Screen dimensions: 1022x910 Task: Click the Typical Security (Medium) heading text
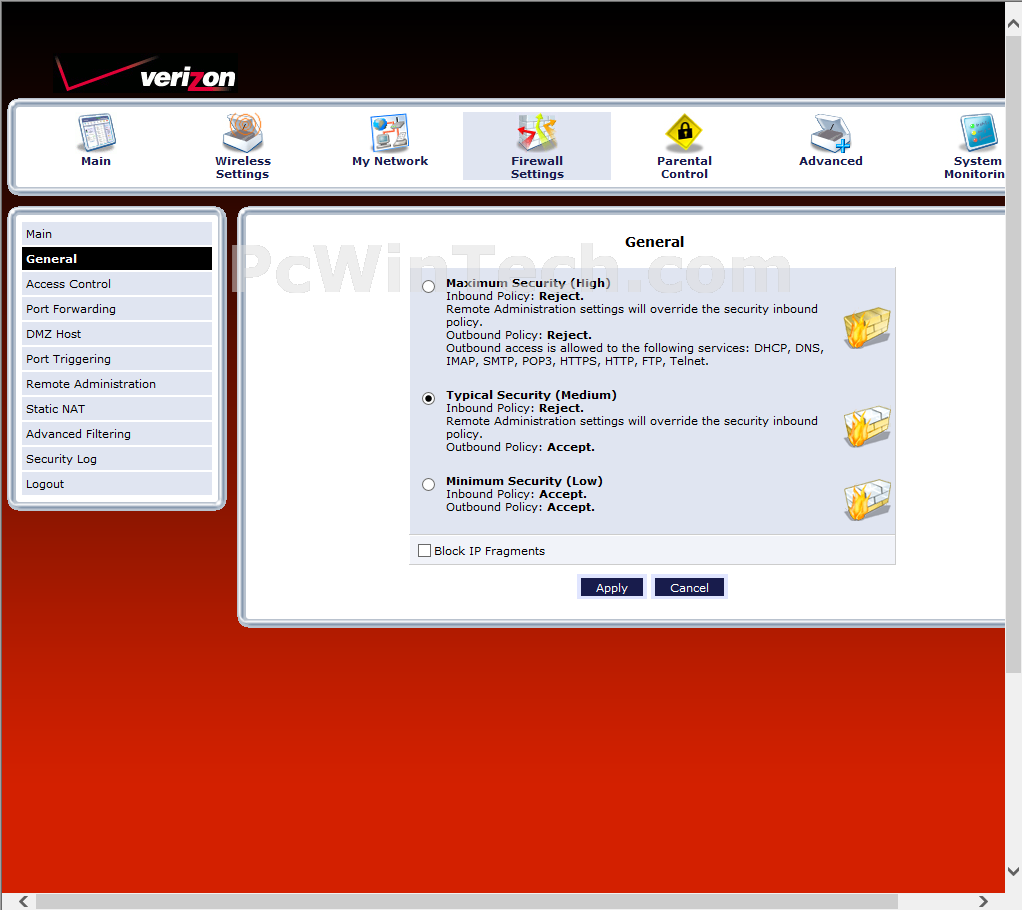531,395
